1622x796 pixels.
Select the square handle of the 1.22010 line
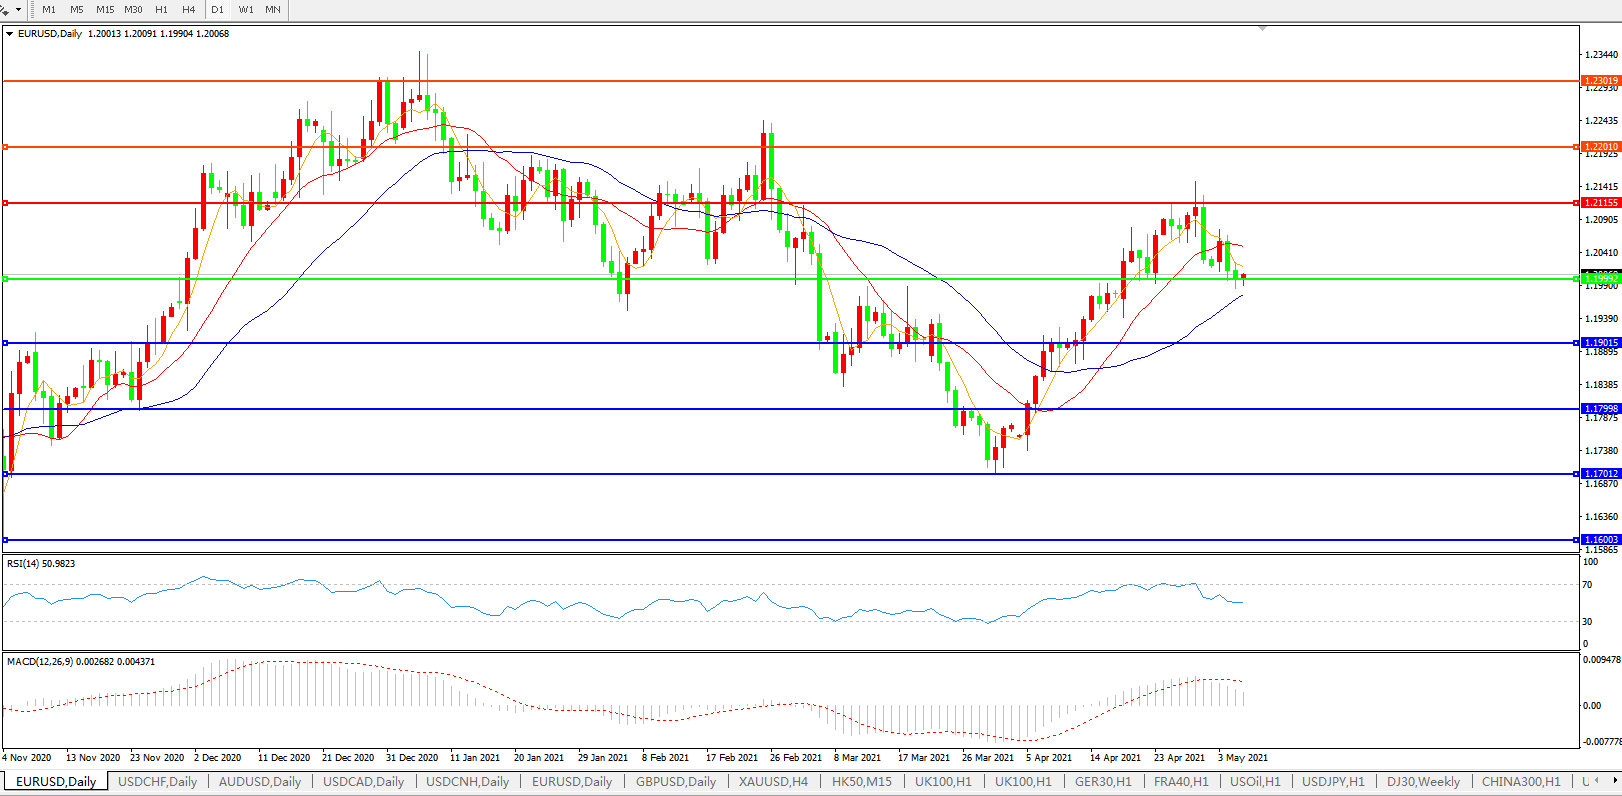tap(6, 147)
